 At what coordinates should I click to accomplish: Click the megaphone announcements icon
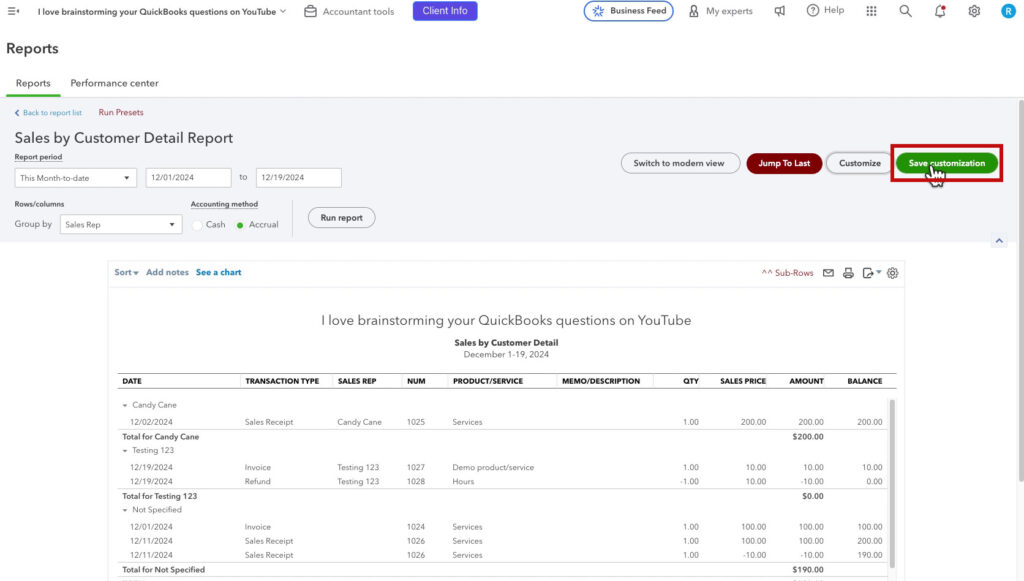pyautogui.click(x=781, y=11)
